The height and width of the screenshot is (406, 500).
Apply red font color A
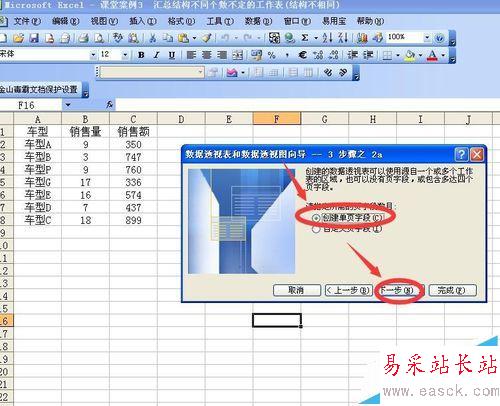click(x=433, y=55)
